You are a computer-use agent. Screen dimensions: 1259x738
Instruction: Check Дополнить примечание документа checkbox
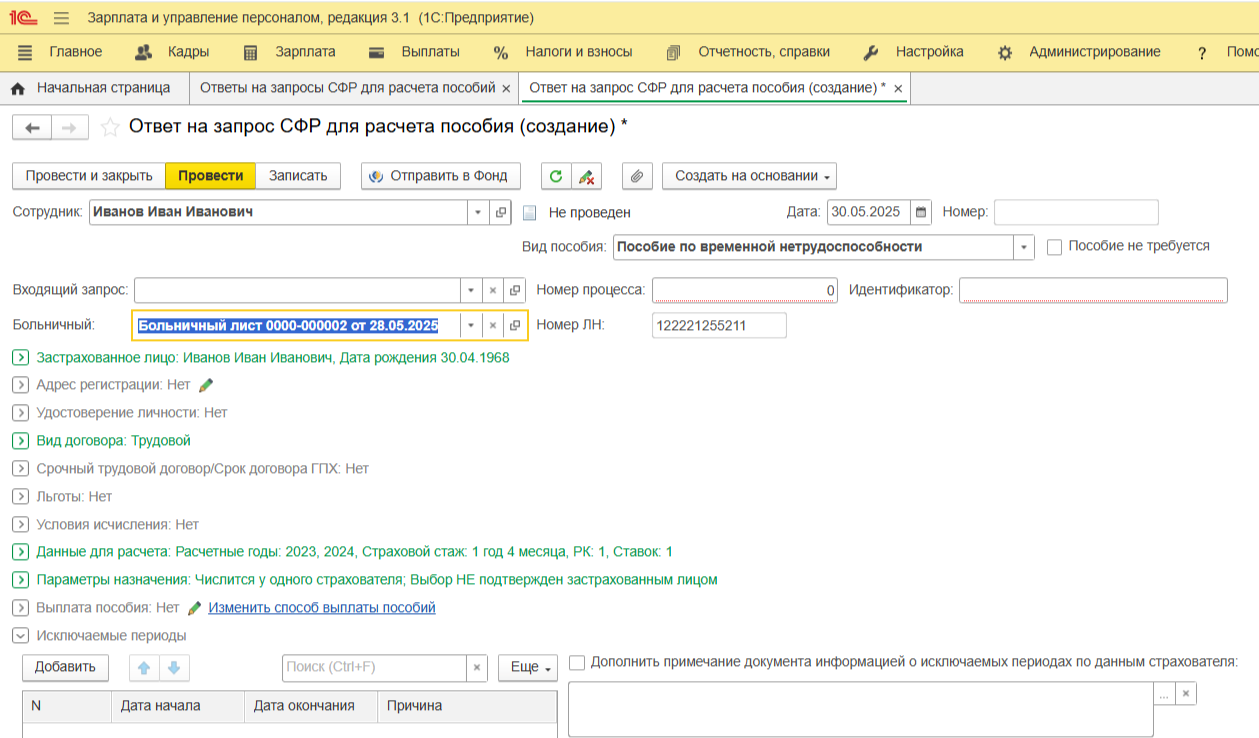pyautogui.click(x=577, y=662)
